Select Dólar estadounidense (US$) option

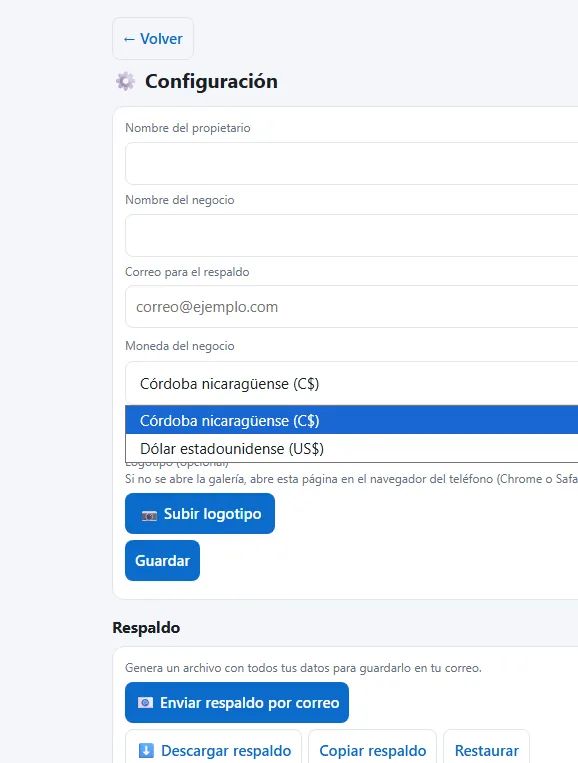[351, 448]
